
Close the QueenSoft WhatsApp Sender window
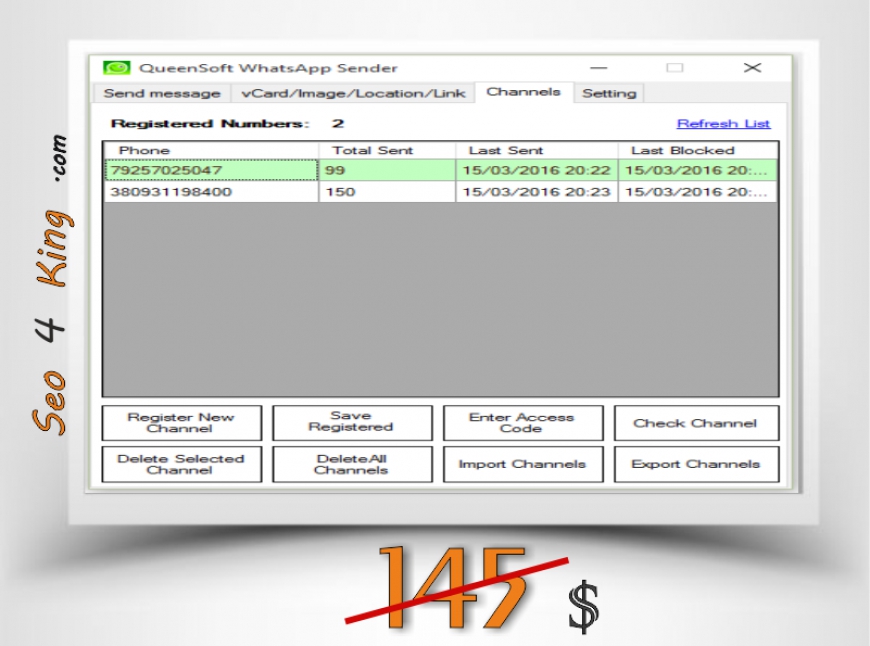coord(752,68)
